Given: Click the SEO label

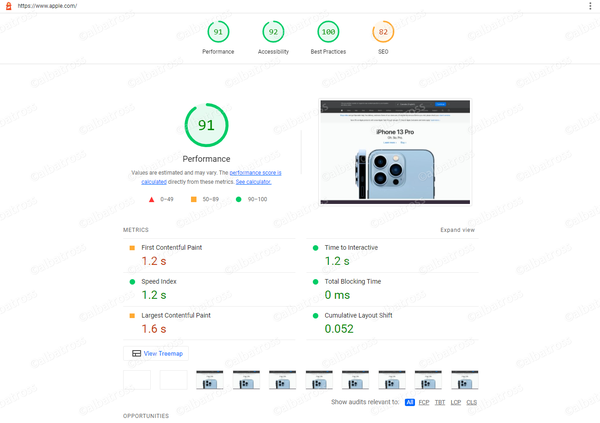Looking at the screenshot, I should coord(383,52).
